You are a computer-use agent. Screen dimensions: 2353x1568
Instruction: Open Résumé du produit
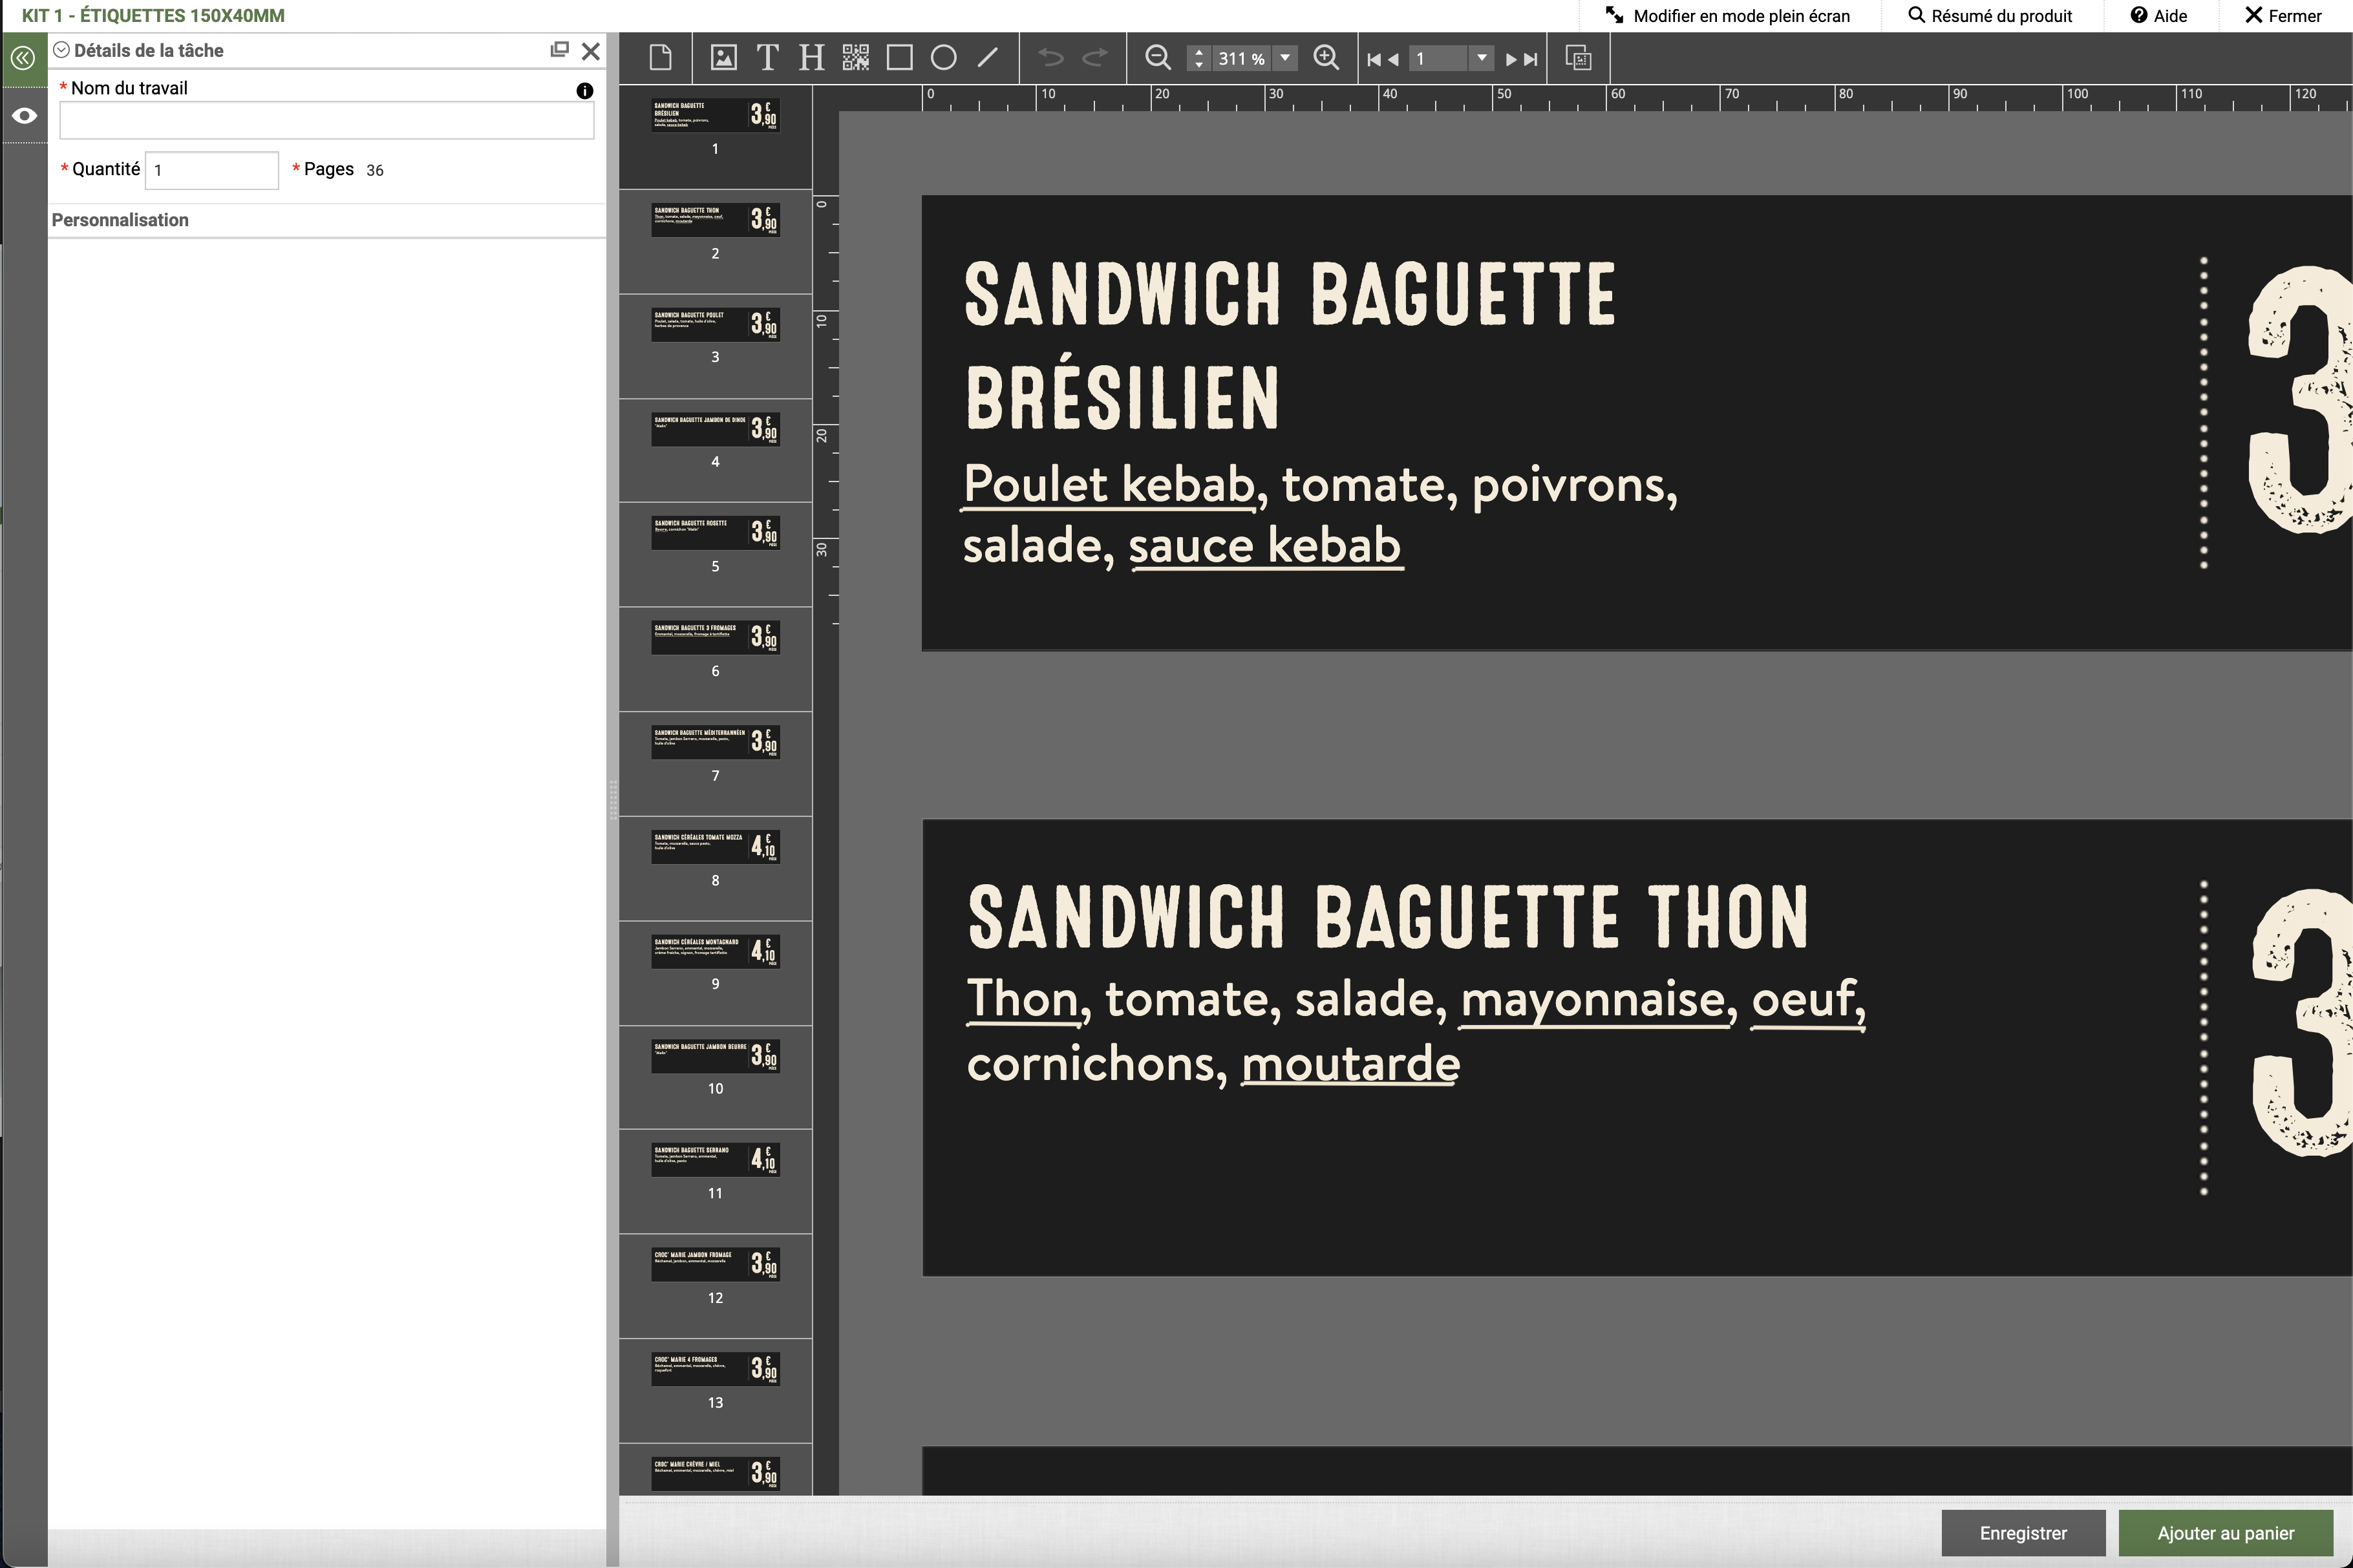(1990, 16)
